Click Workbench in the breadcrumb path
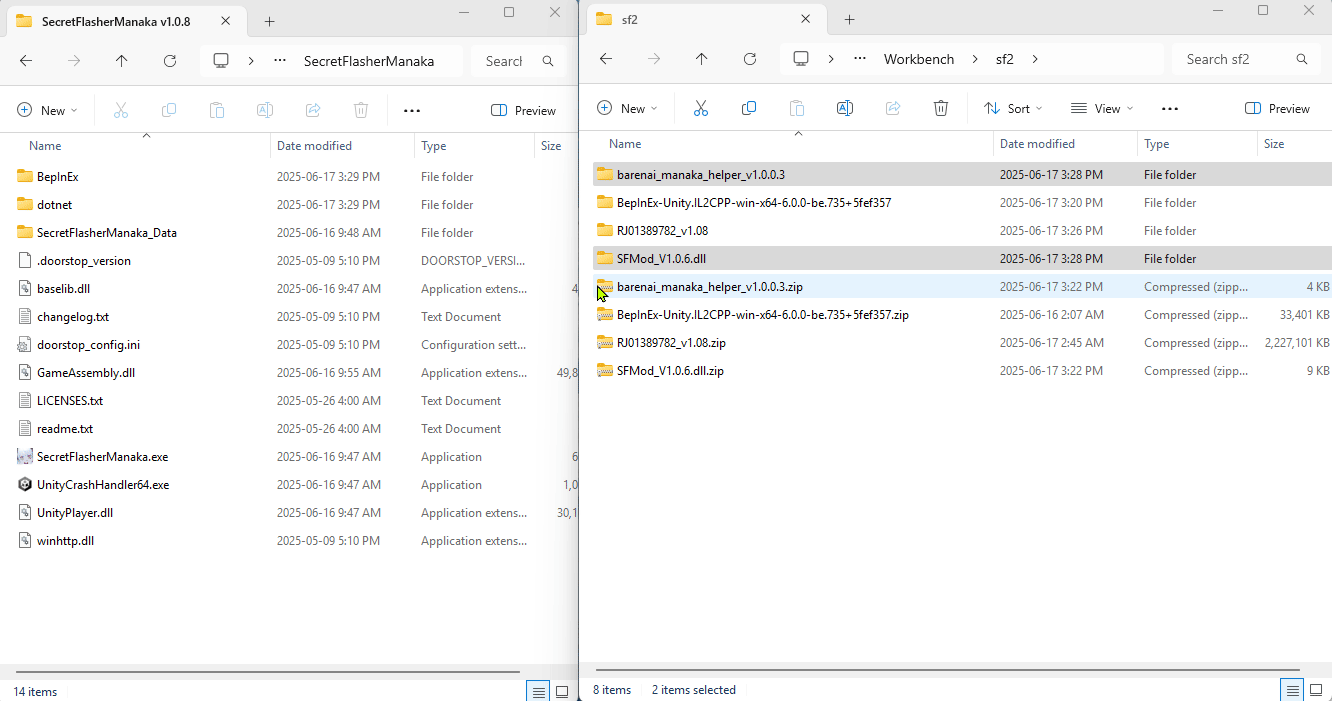1332x701 pixels. tap(918, 59)
